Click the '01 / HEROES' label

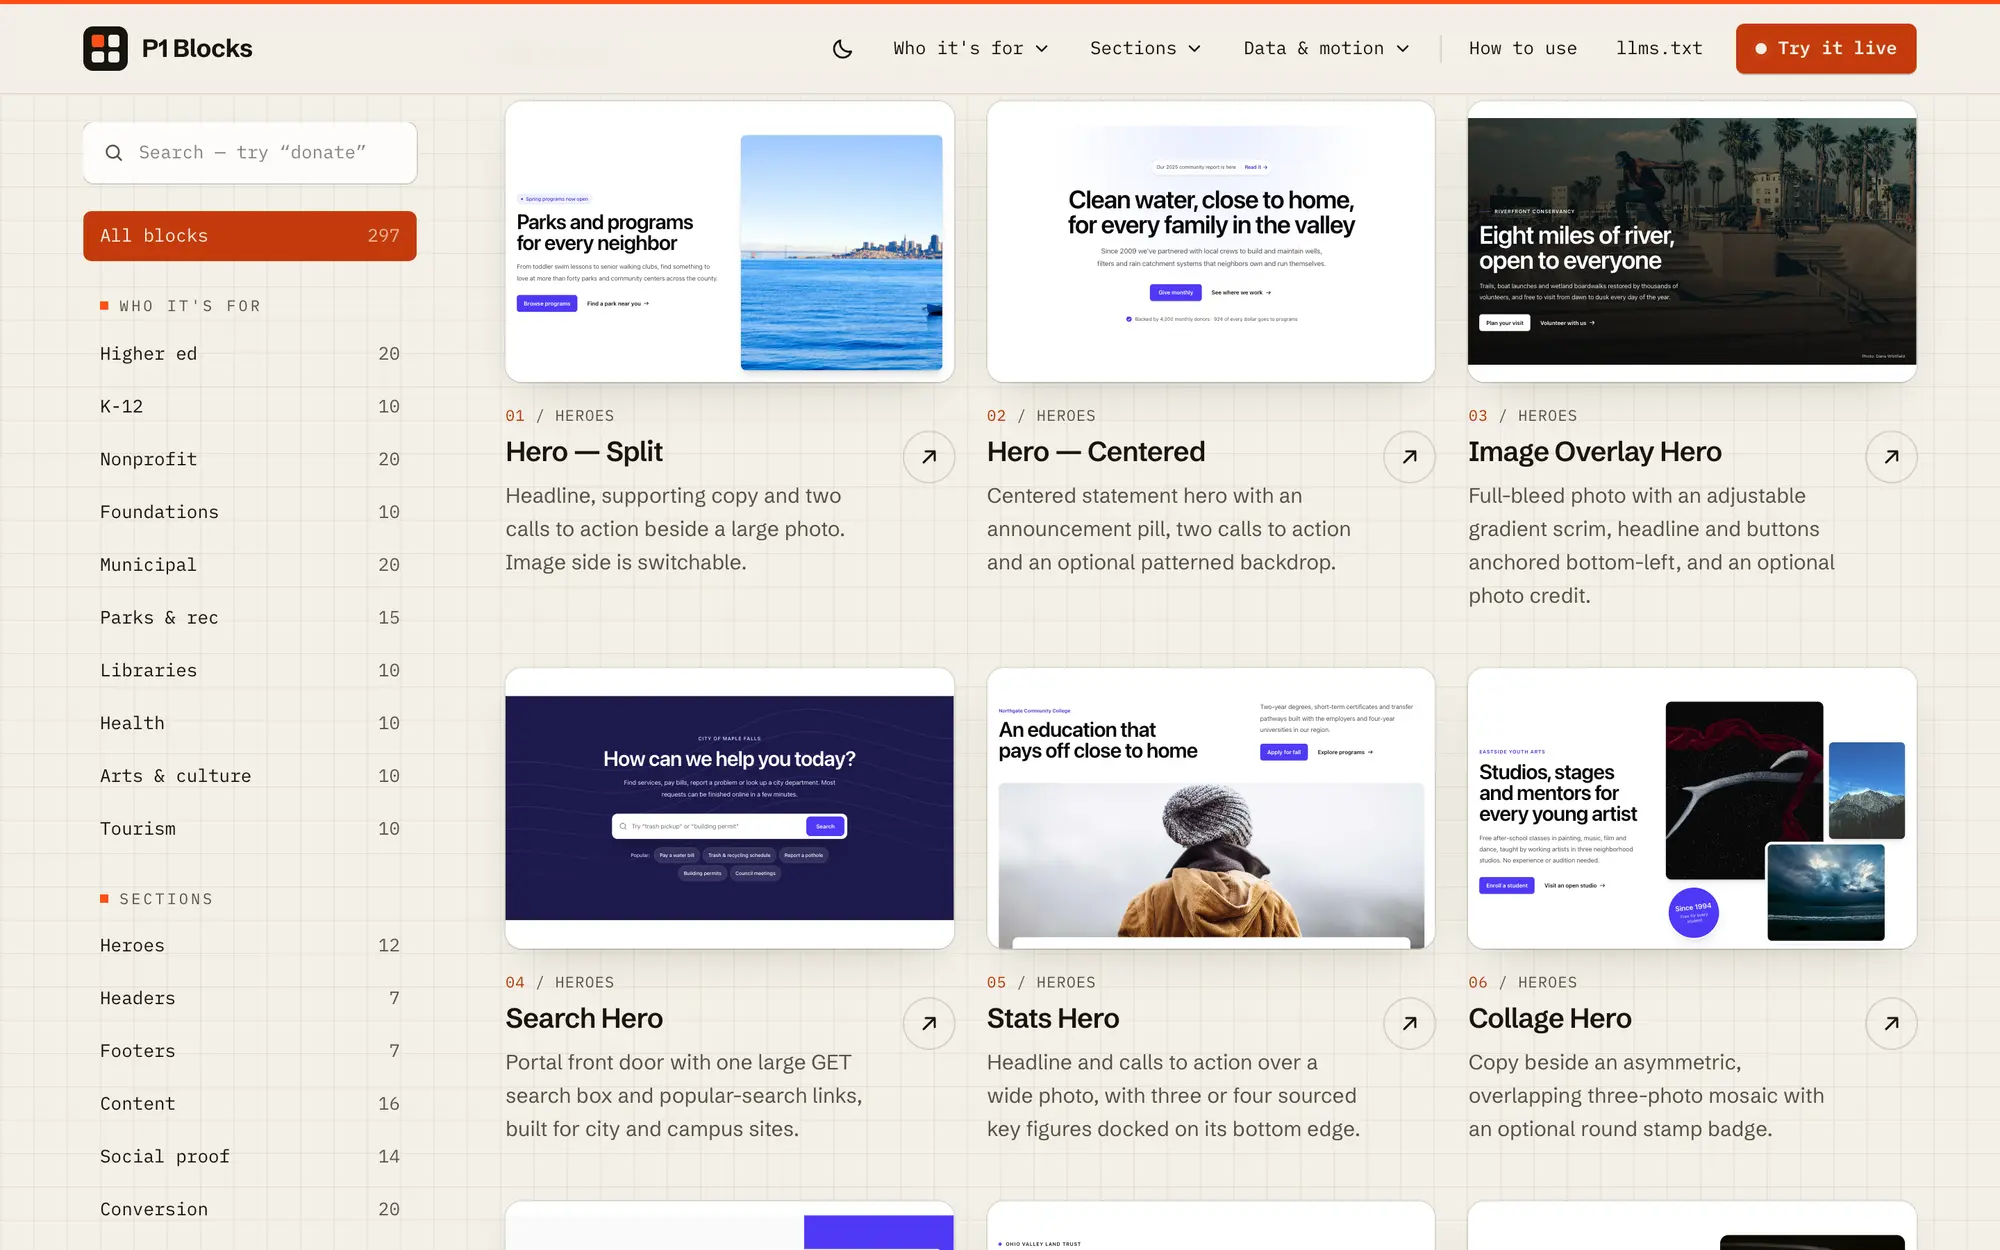(x=560, y=416)
